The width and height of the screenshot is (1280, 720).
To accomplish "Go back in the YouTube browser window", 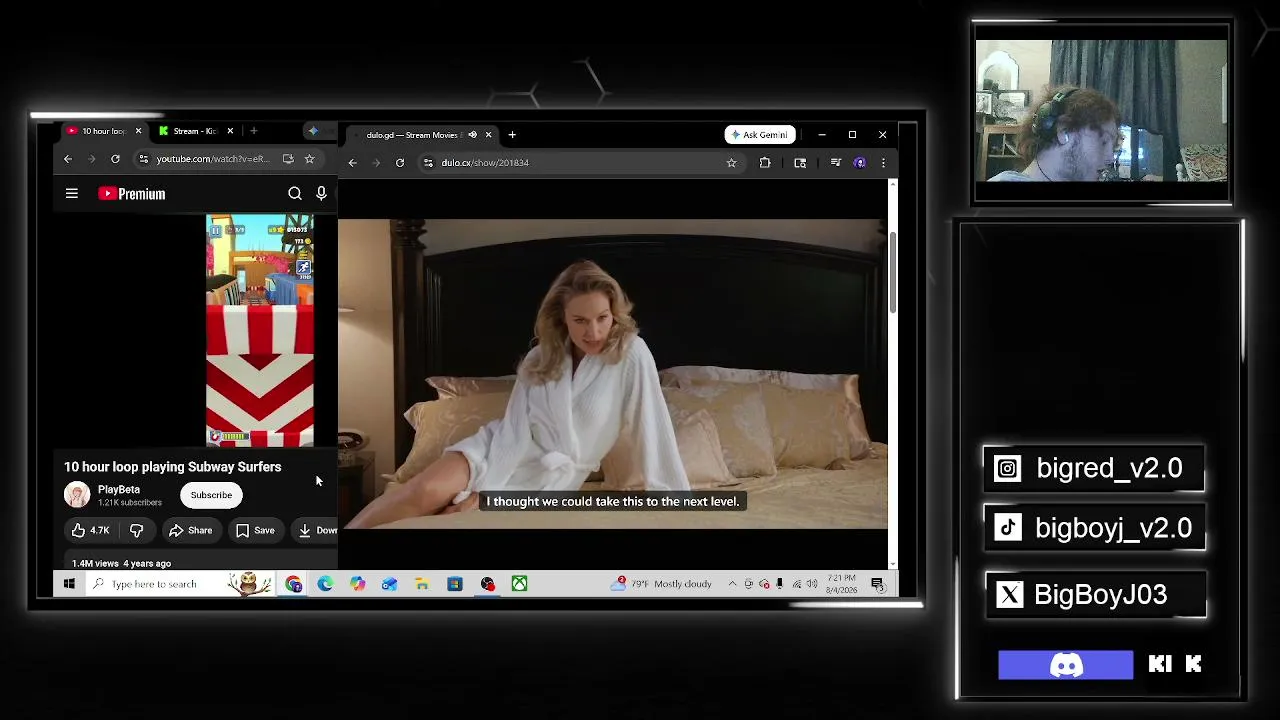I will pos(68,159).
